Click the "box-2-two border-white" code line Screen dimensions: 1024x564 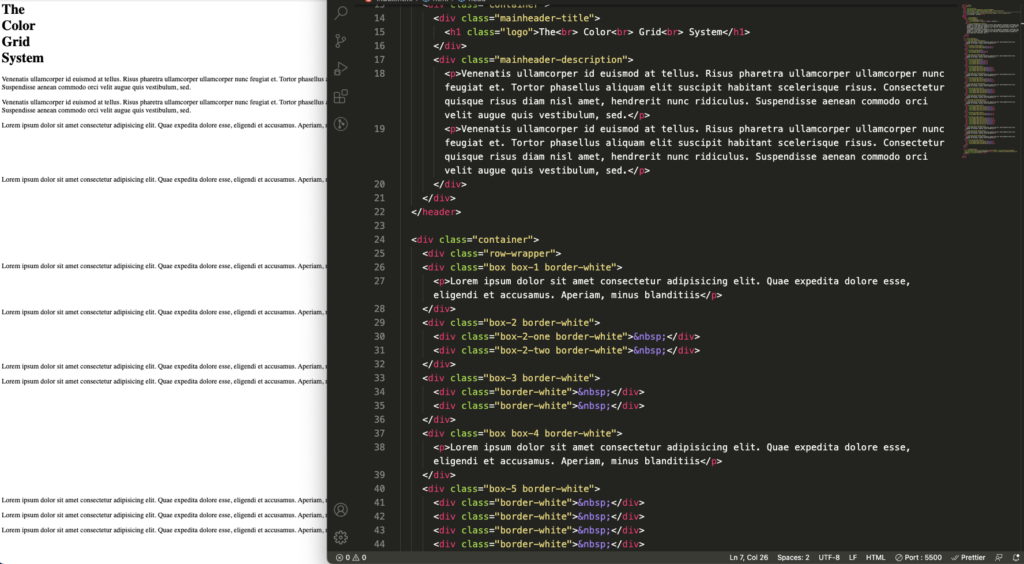tap(567, 351)
